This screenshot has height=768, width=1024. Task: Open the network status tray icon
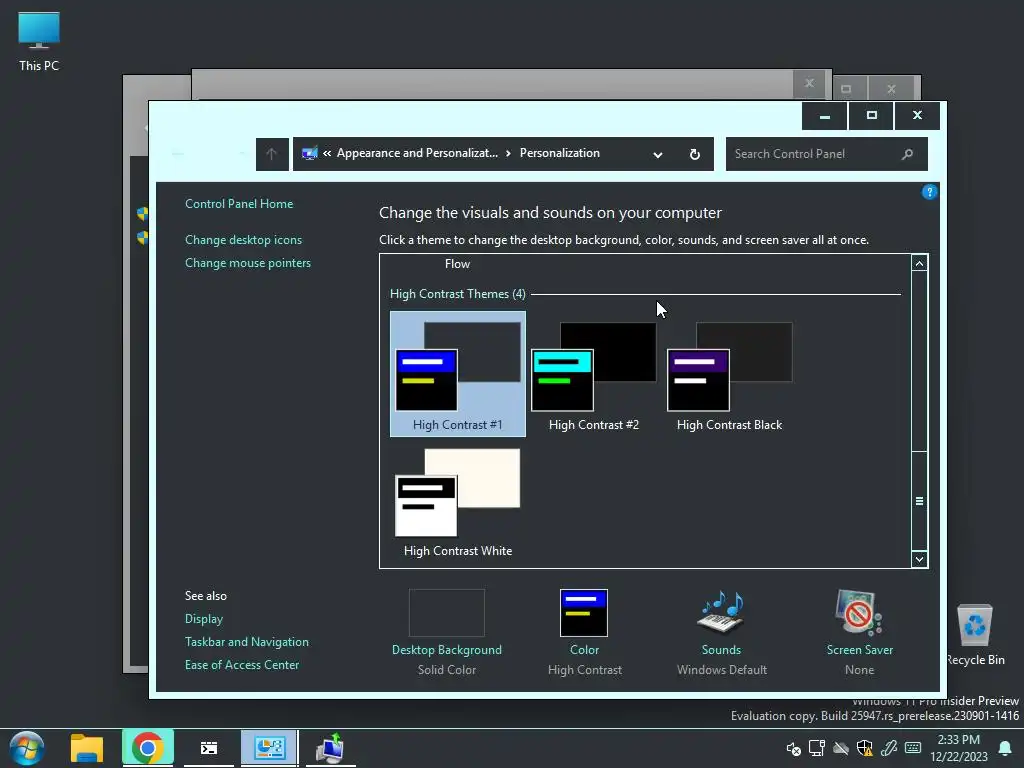point(816,748)
